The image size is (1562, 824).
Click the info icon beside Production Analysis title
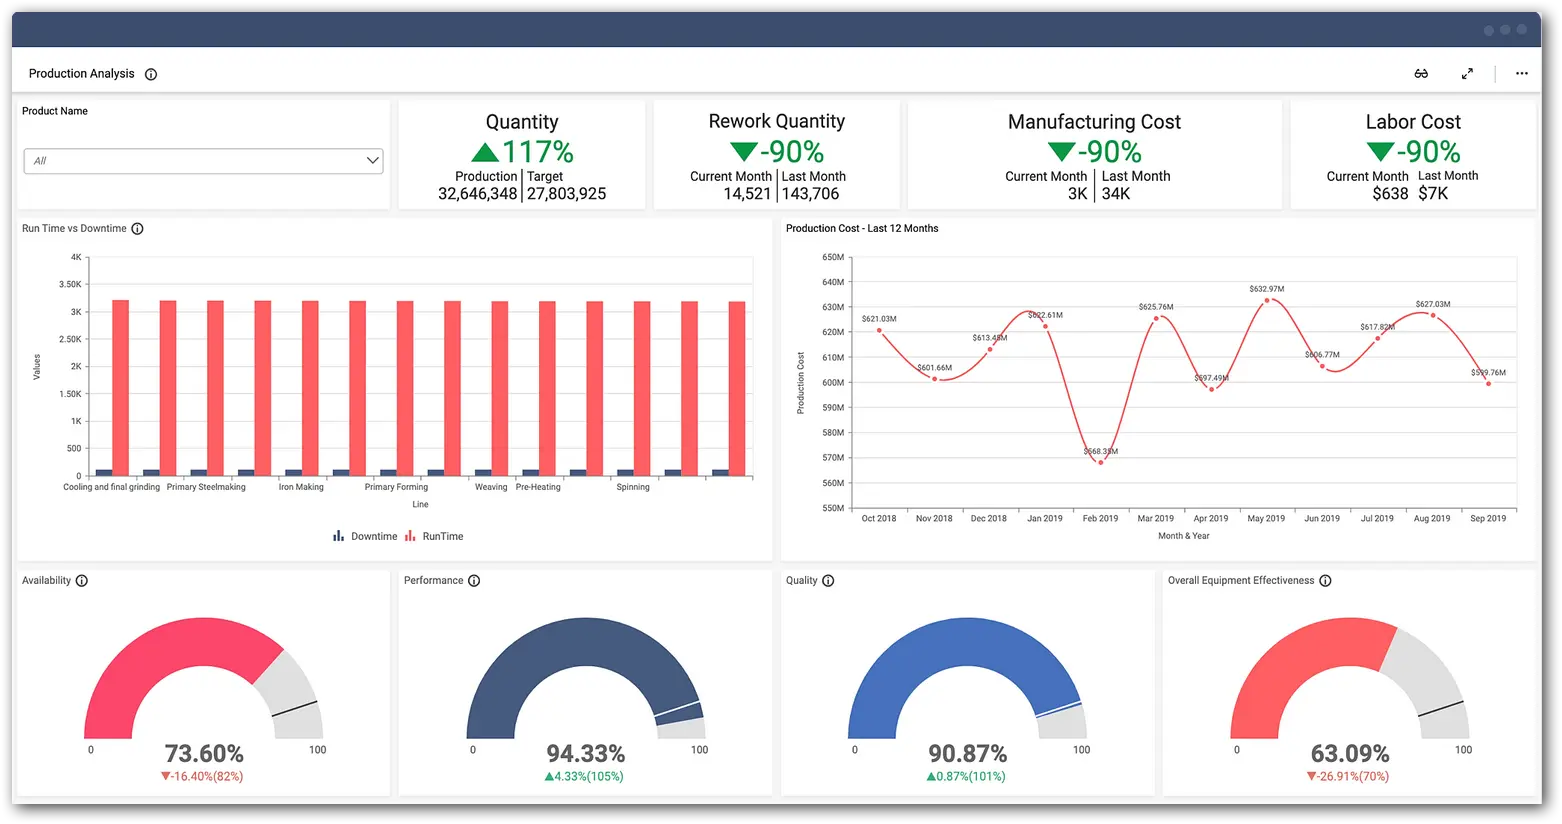pyautogui.click(x=151, y=74)
